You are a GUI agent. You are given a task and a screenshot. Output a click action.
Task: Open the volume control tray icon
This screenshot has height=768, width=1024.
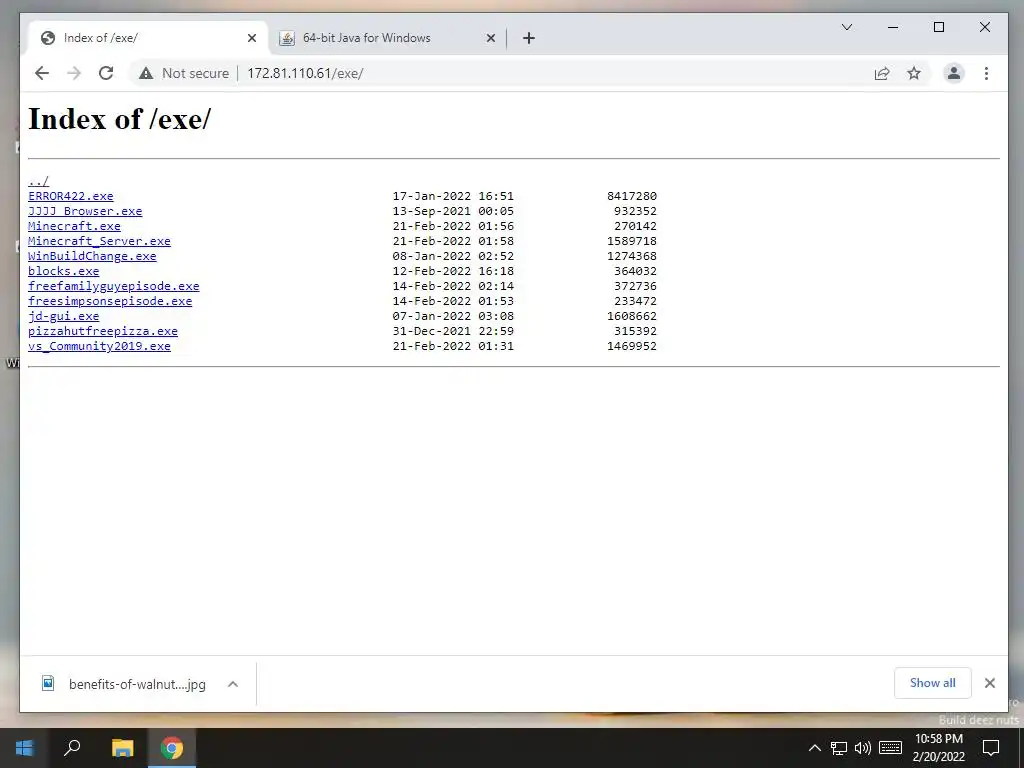click(x=863, y=748)
